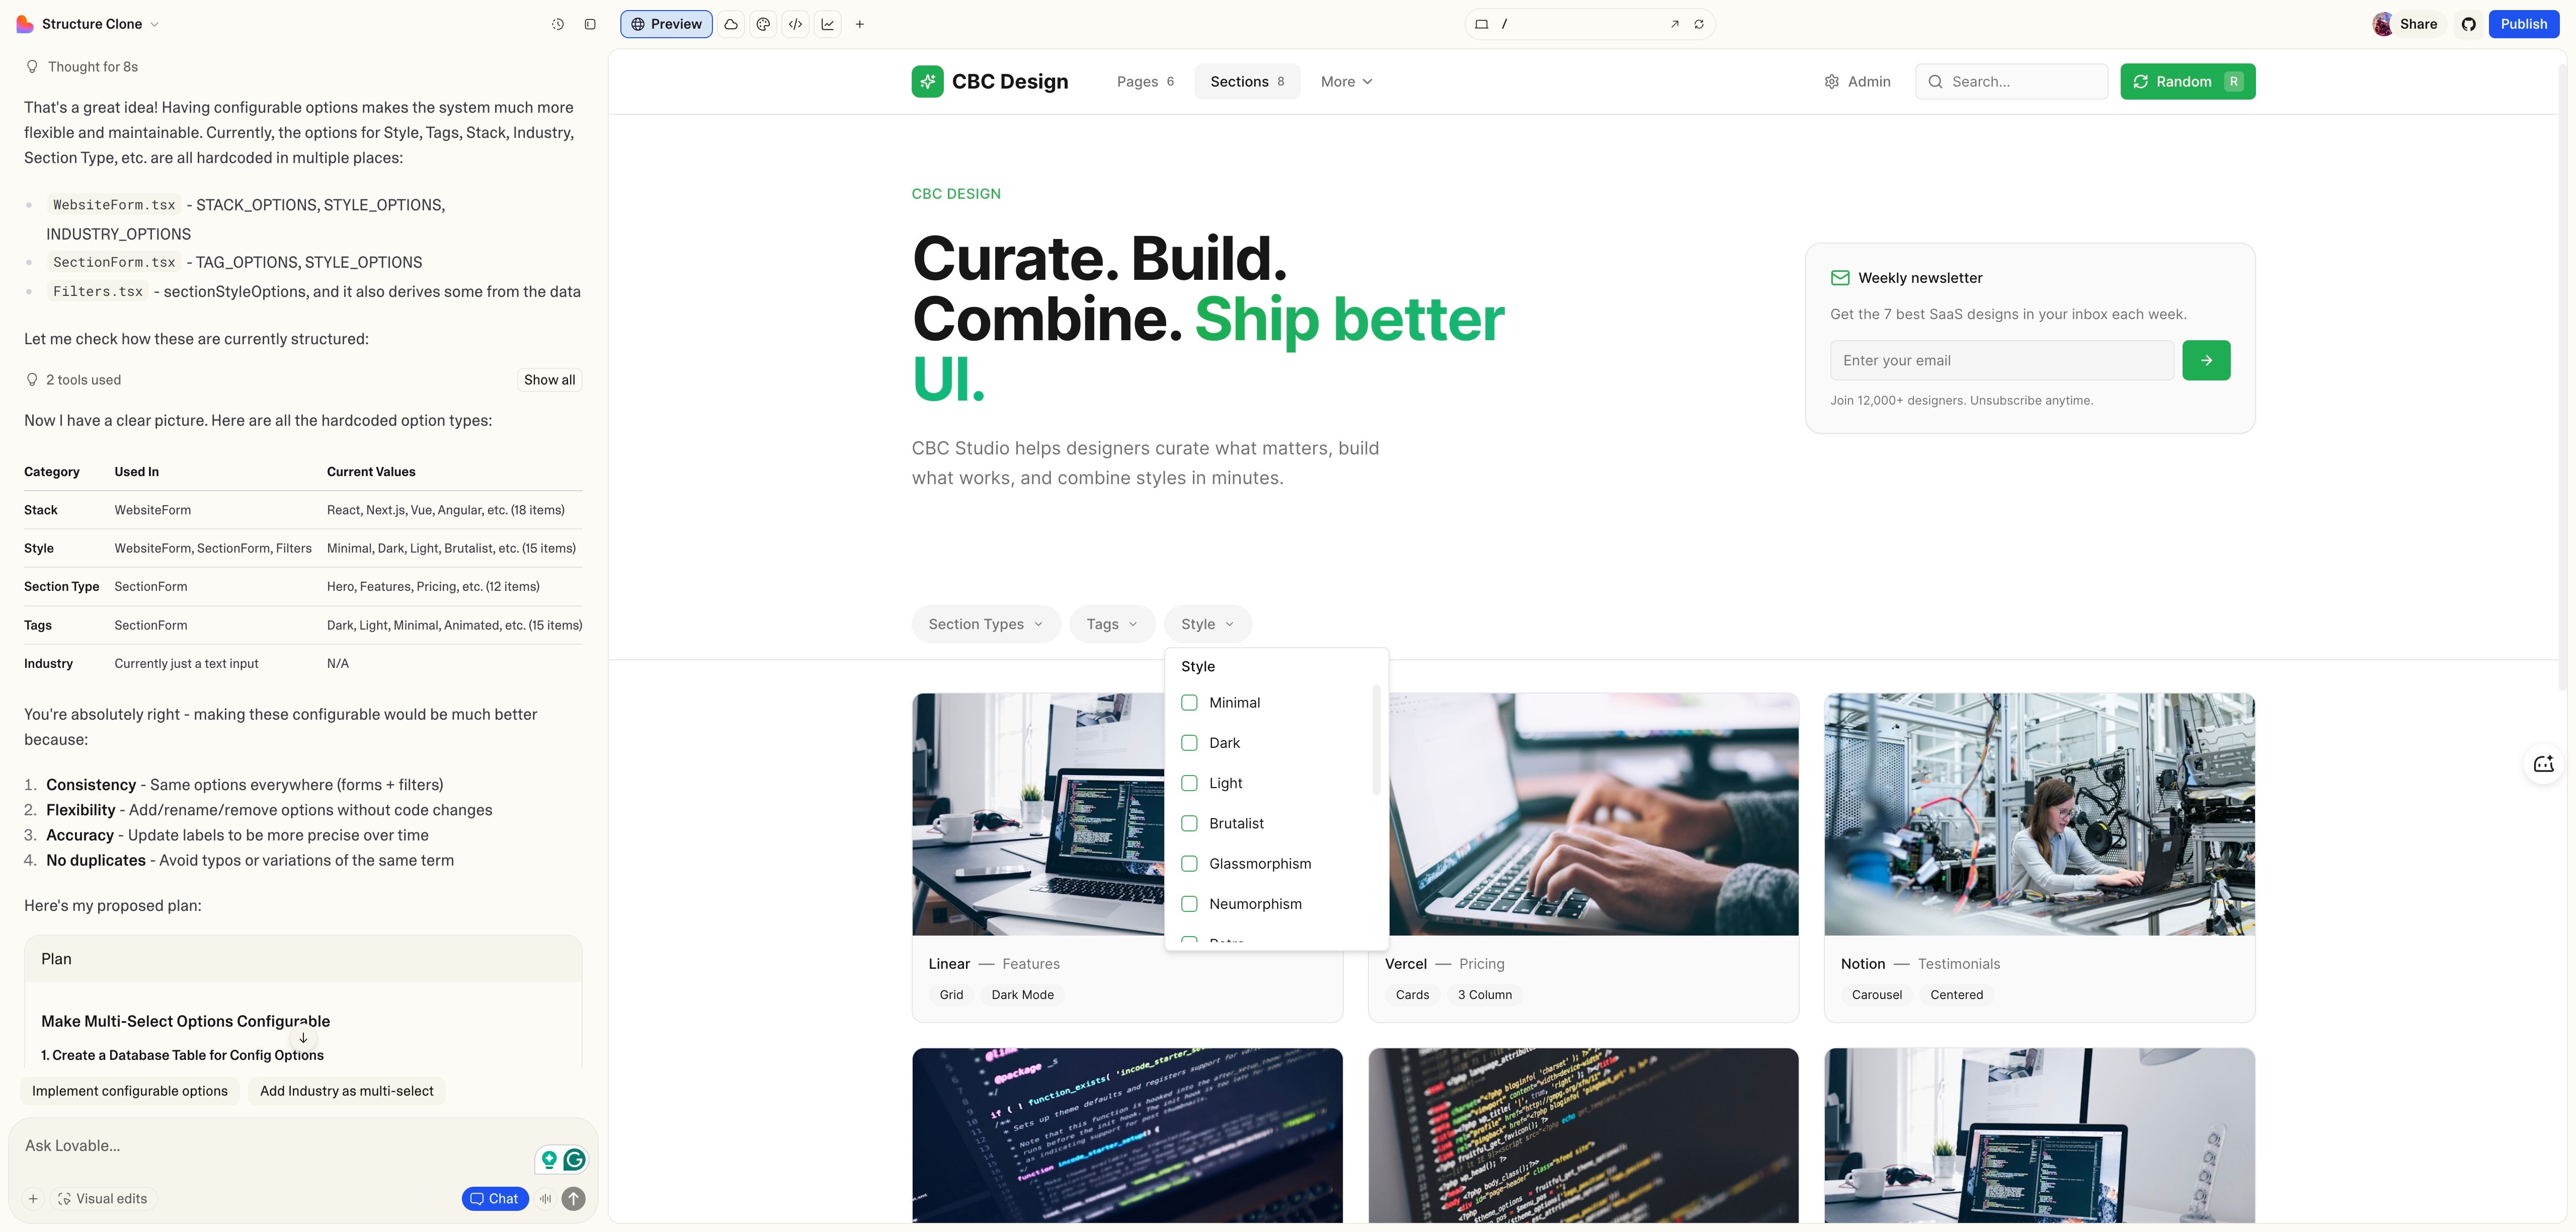Click the Show all tools link
Image resolution: width=2576 pixels, height=1232 pixels.
[x=549, y=380]
